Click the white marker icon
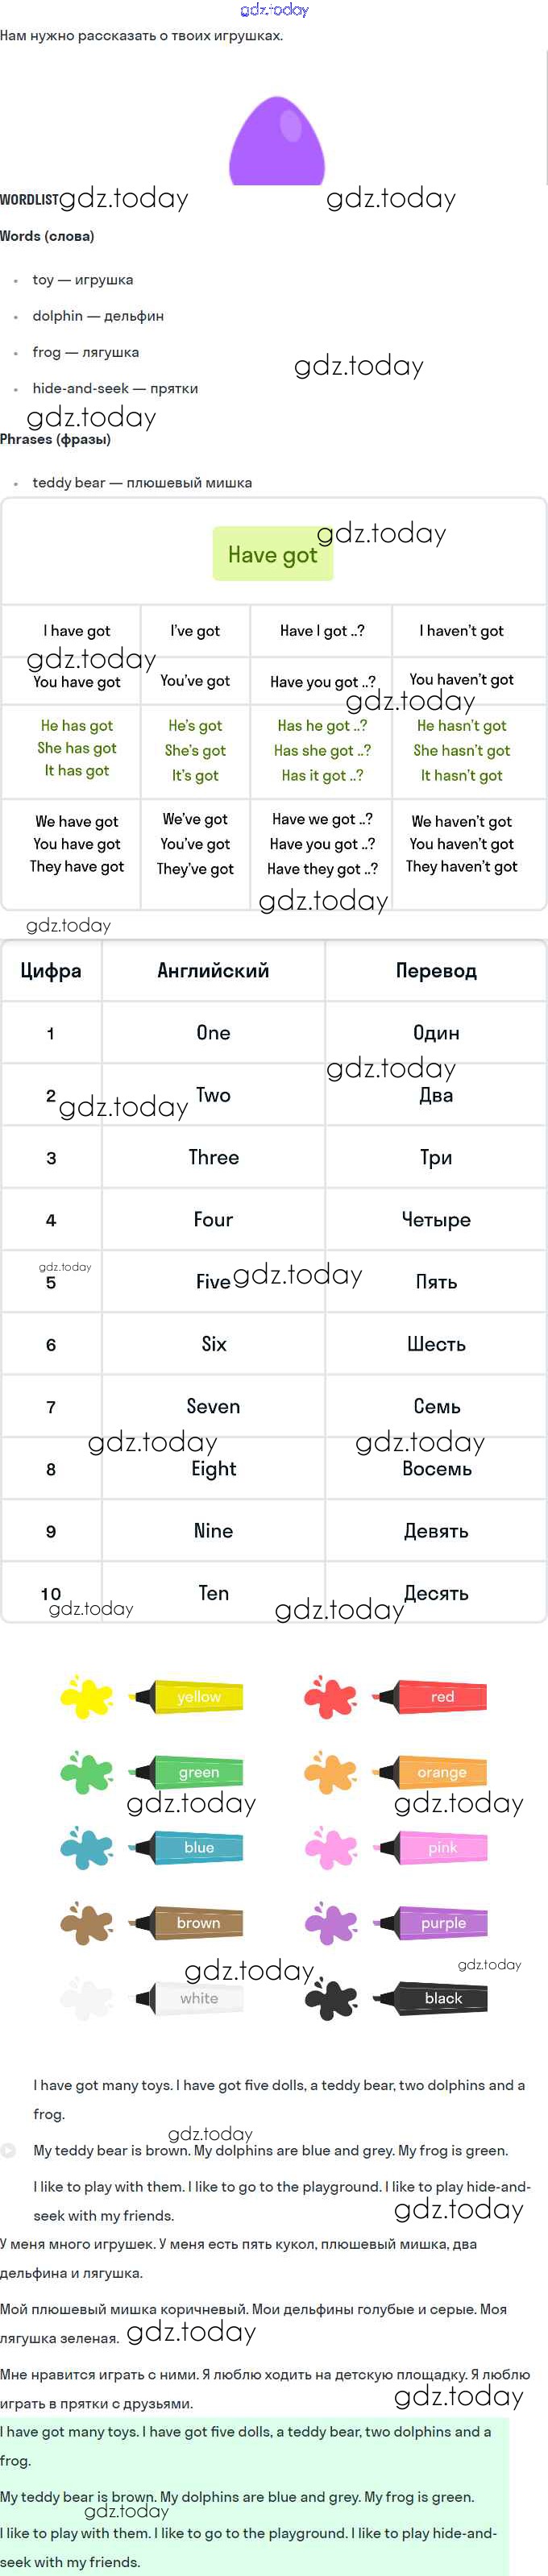 (188, 1998)
